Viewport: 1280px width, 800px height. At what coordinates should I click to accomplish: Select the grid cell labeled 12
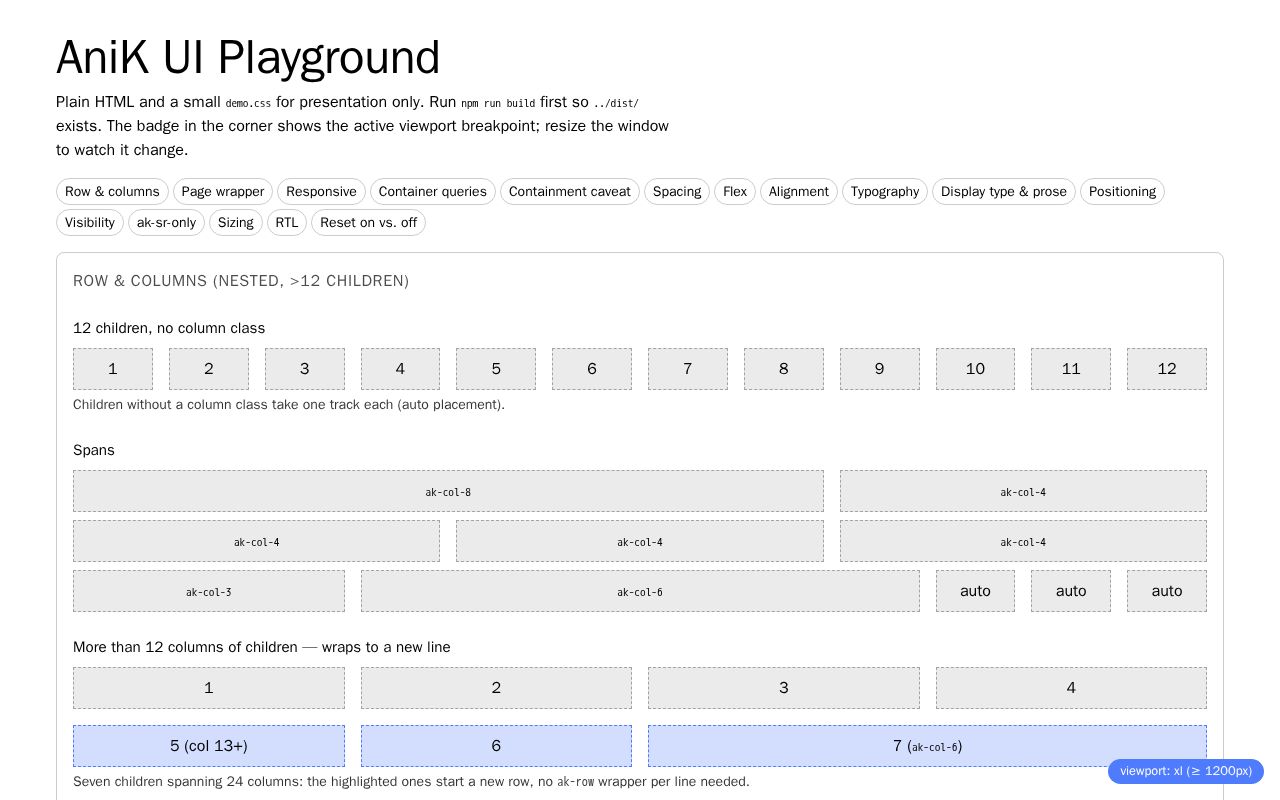[1167, 369]
